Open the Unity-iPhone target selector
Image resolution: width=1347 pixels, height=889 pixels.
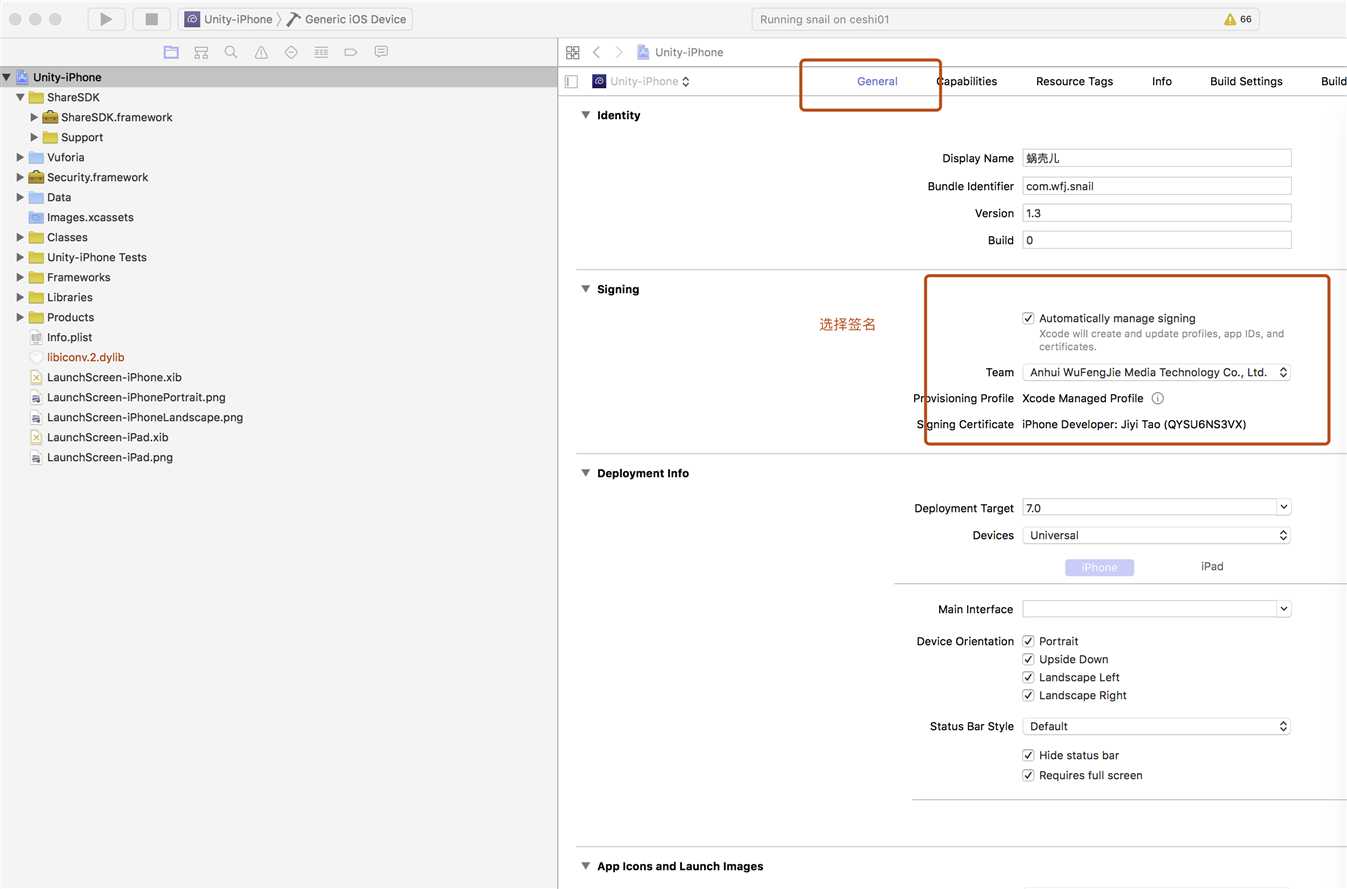point(641,82)
